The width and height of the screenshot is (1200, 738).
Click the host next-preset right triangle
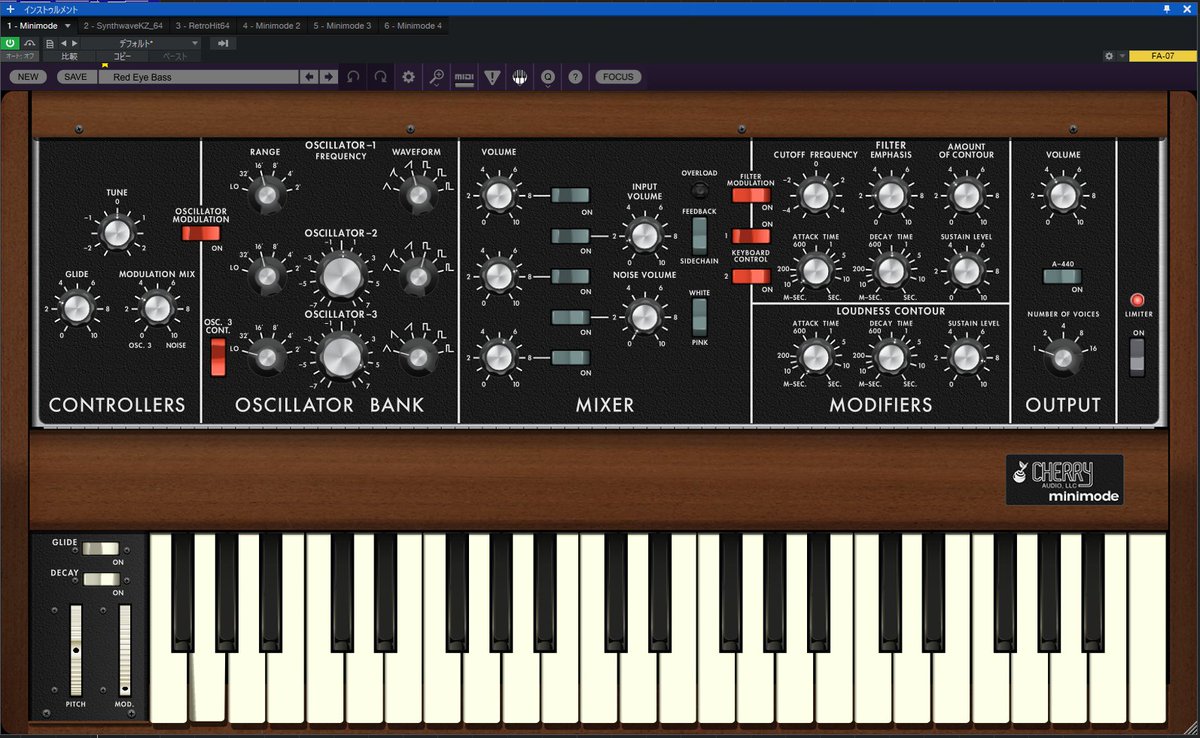[x=74, y=43]
